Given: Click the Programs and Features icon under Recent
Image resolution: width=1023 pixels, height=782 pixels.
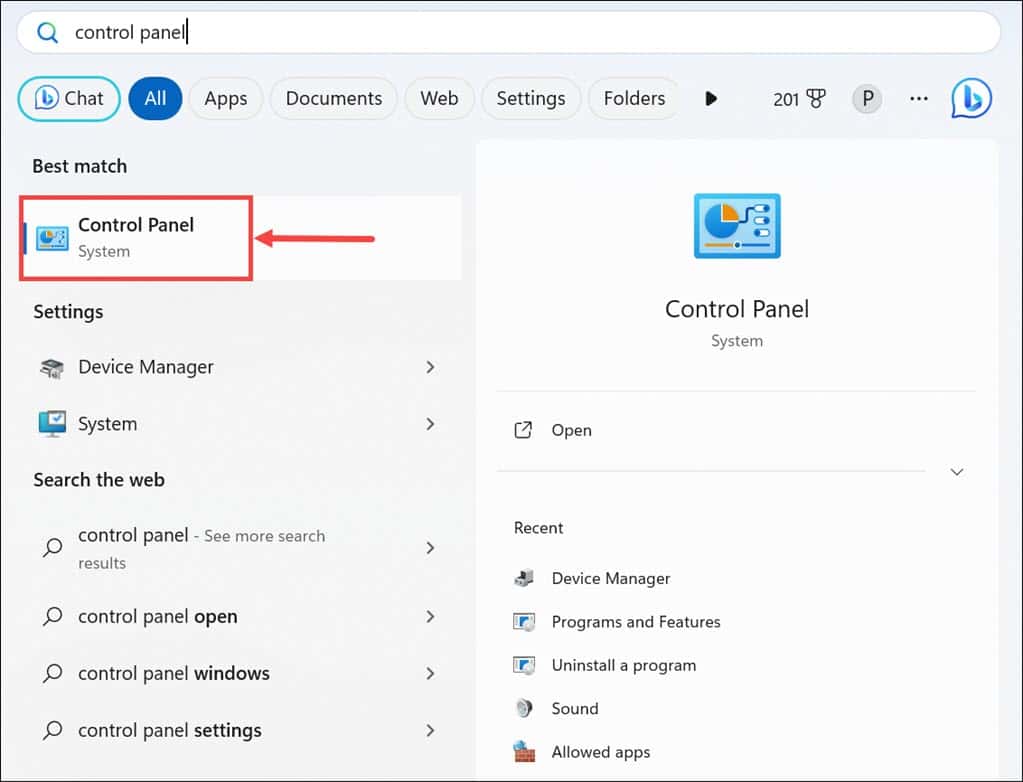Looking at the screenshot, I should click(524, 622).
